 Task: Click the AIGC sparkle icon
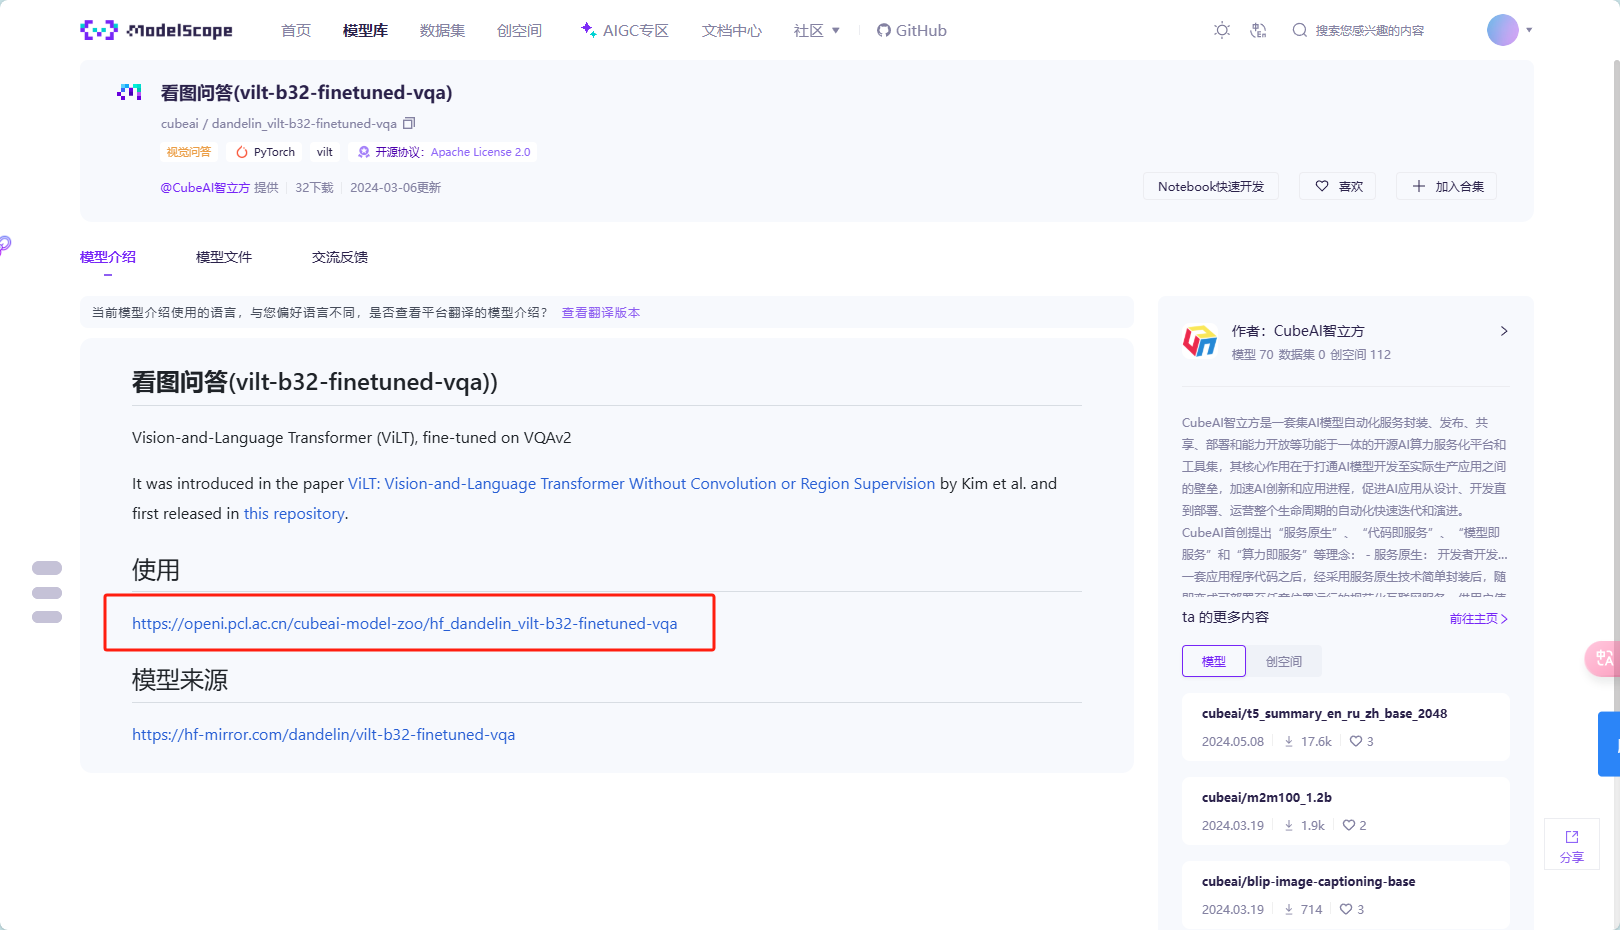click(589, 30)
